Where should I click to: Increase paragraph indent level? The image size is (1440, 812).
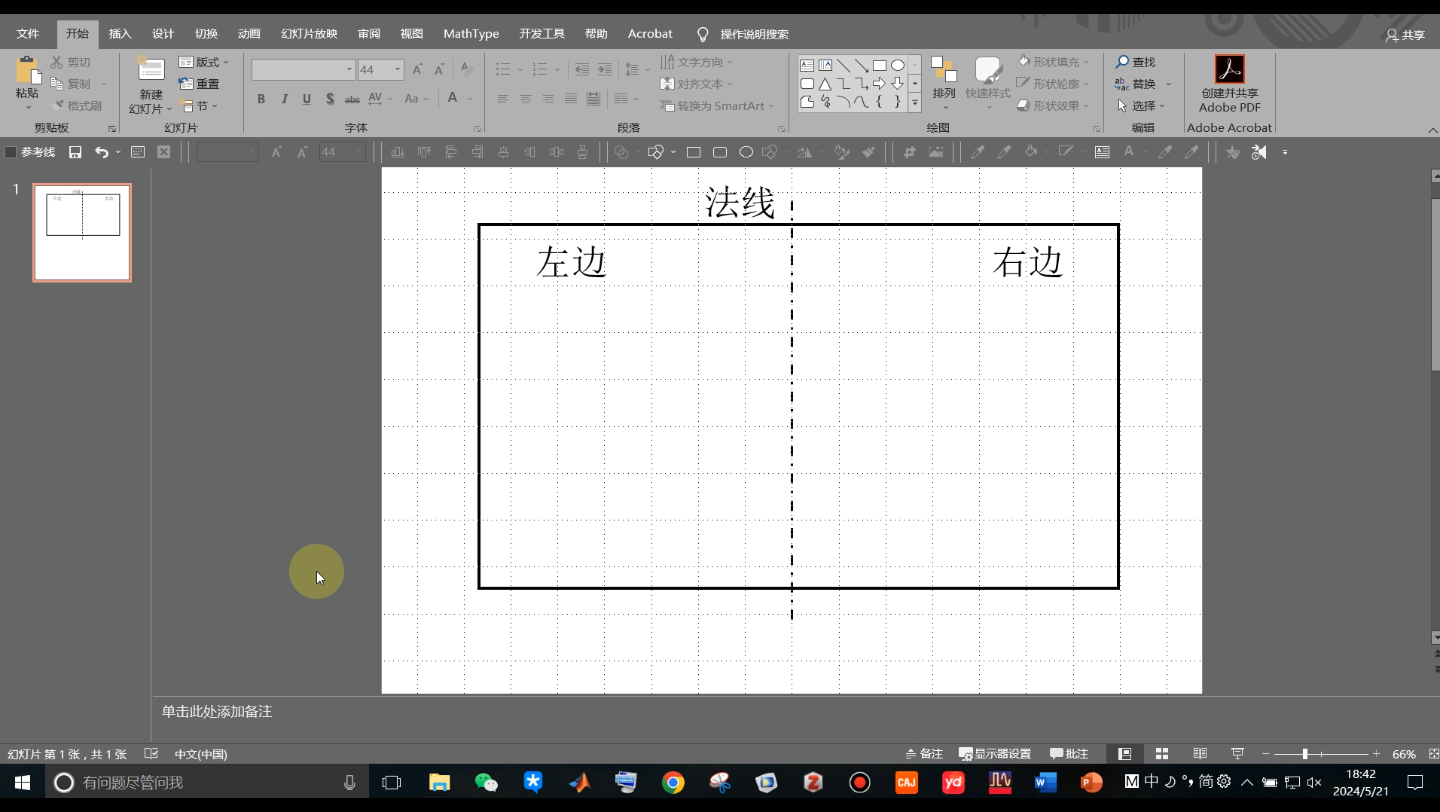[x=604, y=69]
